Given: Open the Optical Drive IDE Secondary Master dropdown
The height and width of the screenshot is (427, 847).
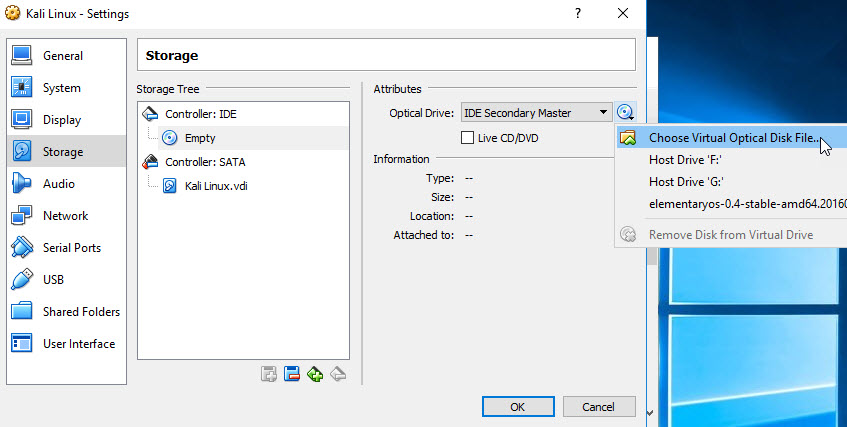Looking at the screenshot, I should click(x=536, y=113).
